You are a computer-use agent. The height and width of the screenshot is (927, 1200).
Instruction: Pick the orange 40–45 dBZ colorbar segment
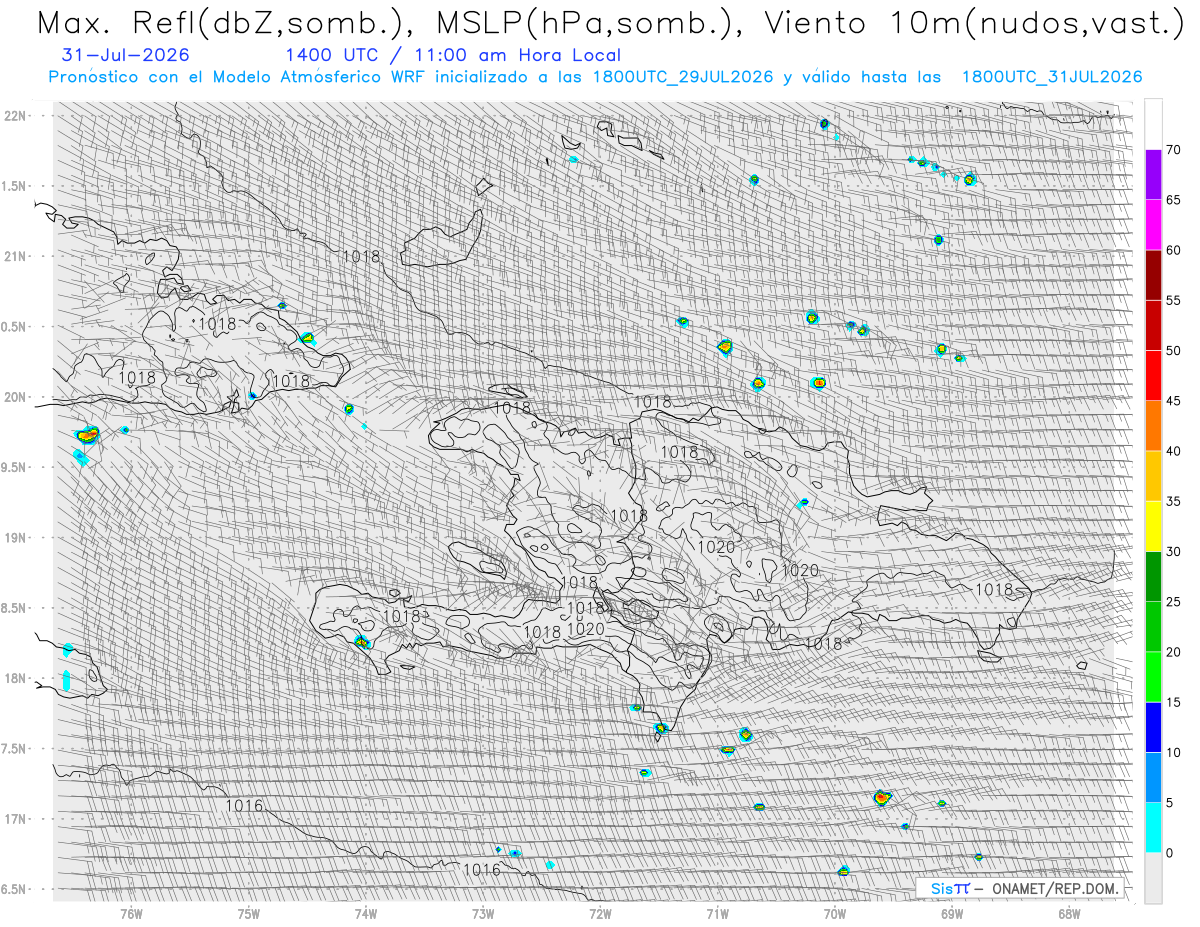(1153, 426)
